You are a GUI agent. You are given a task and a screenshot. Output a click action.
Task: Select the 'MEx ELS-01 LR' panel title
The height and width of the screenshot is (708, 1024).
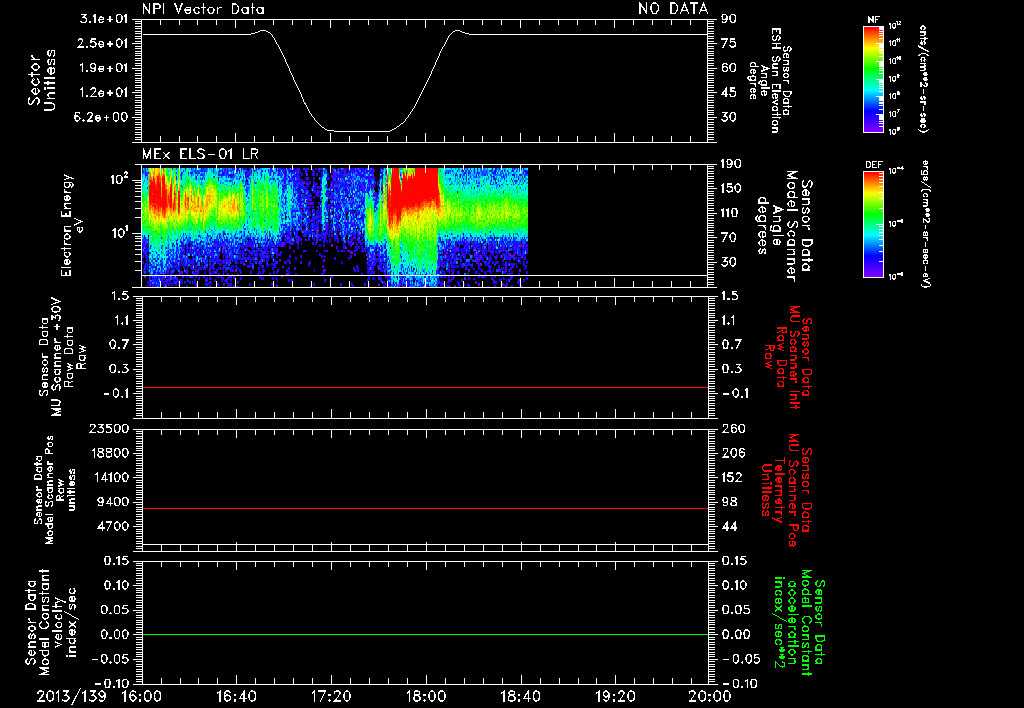point(200,154)
